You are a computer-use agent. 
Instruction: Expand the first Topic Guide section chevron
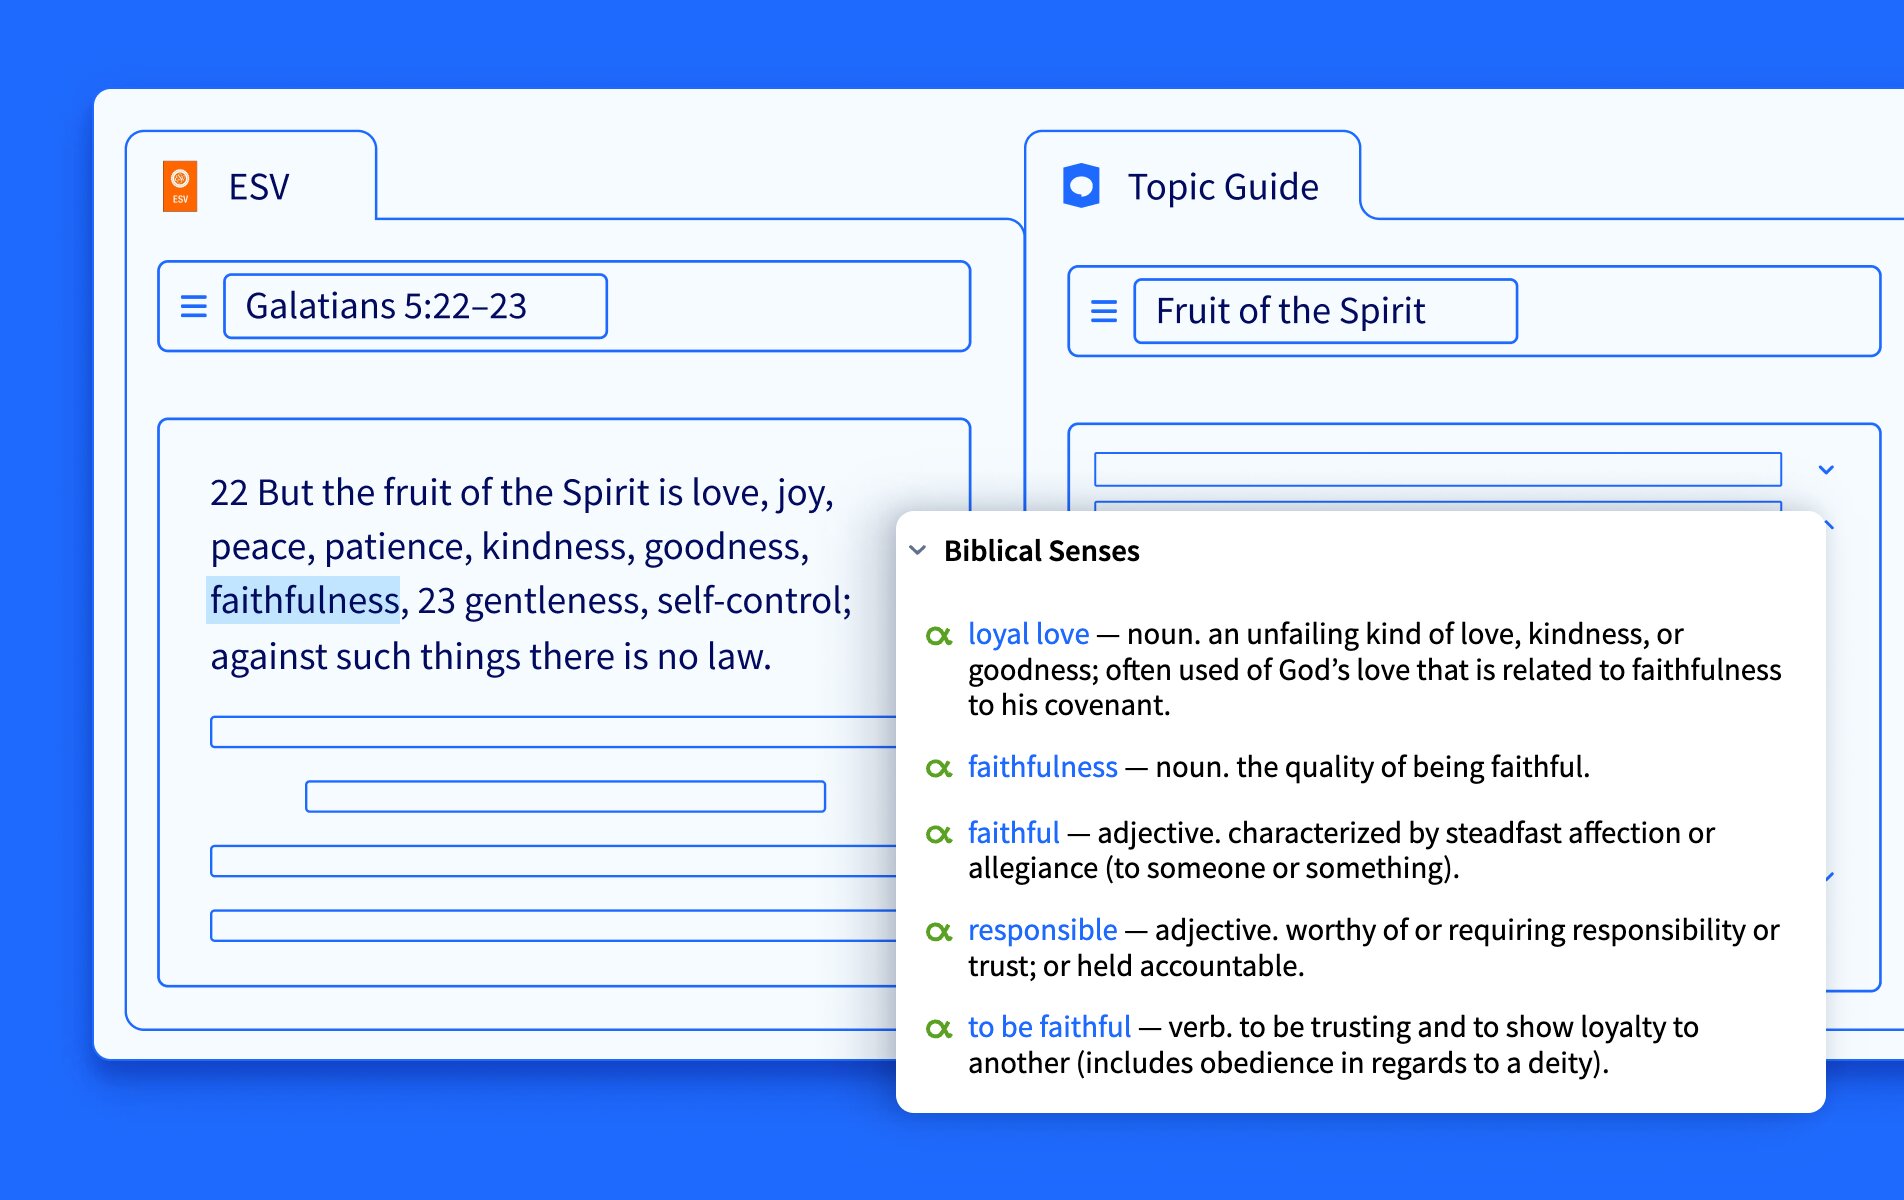(x=1826, y=469)
